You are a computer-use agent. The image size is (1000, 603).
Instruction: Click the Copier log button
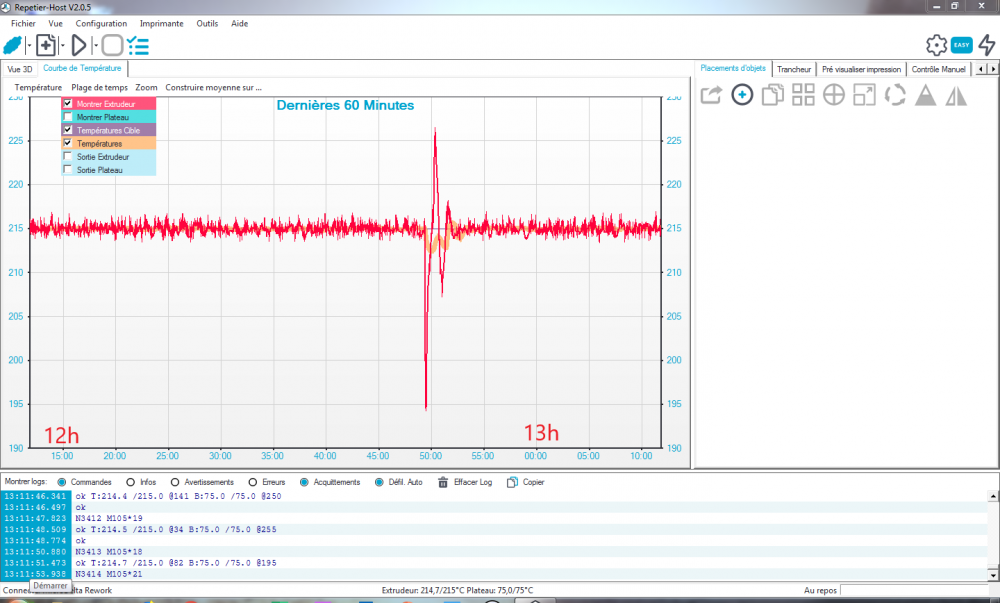tap(526, 483)
